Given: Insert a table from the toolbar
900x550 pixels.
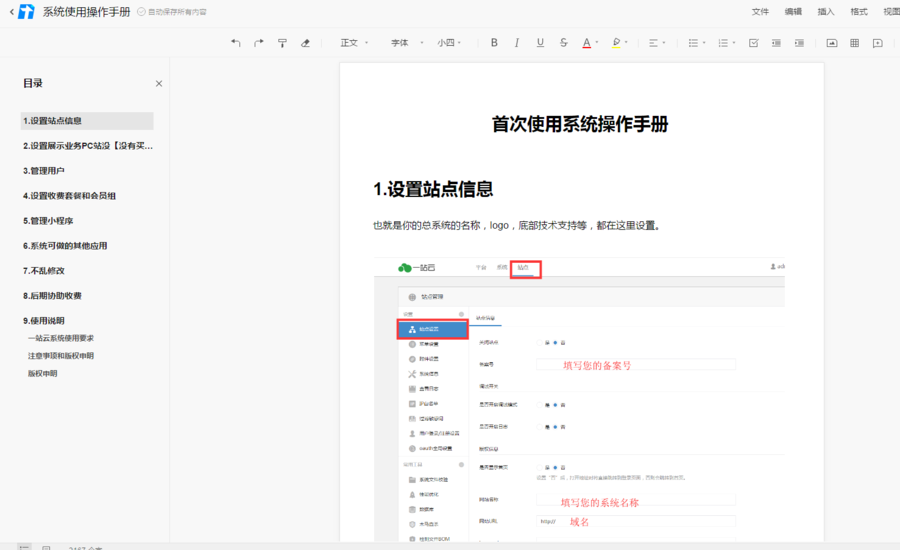Looking at the screenshot, I should point(854,43).
